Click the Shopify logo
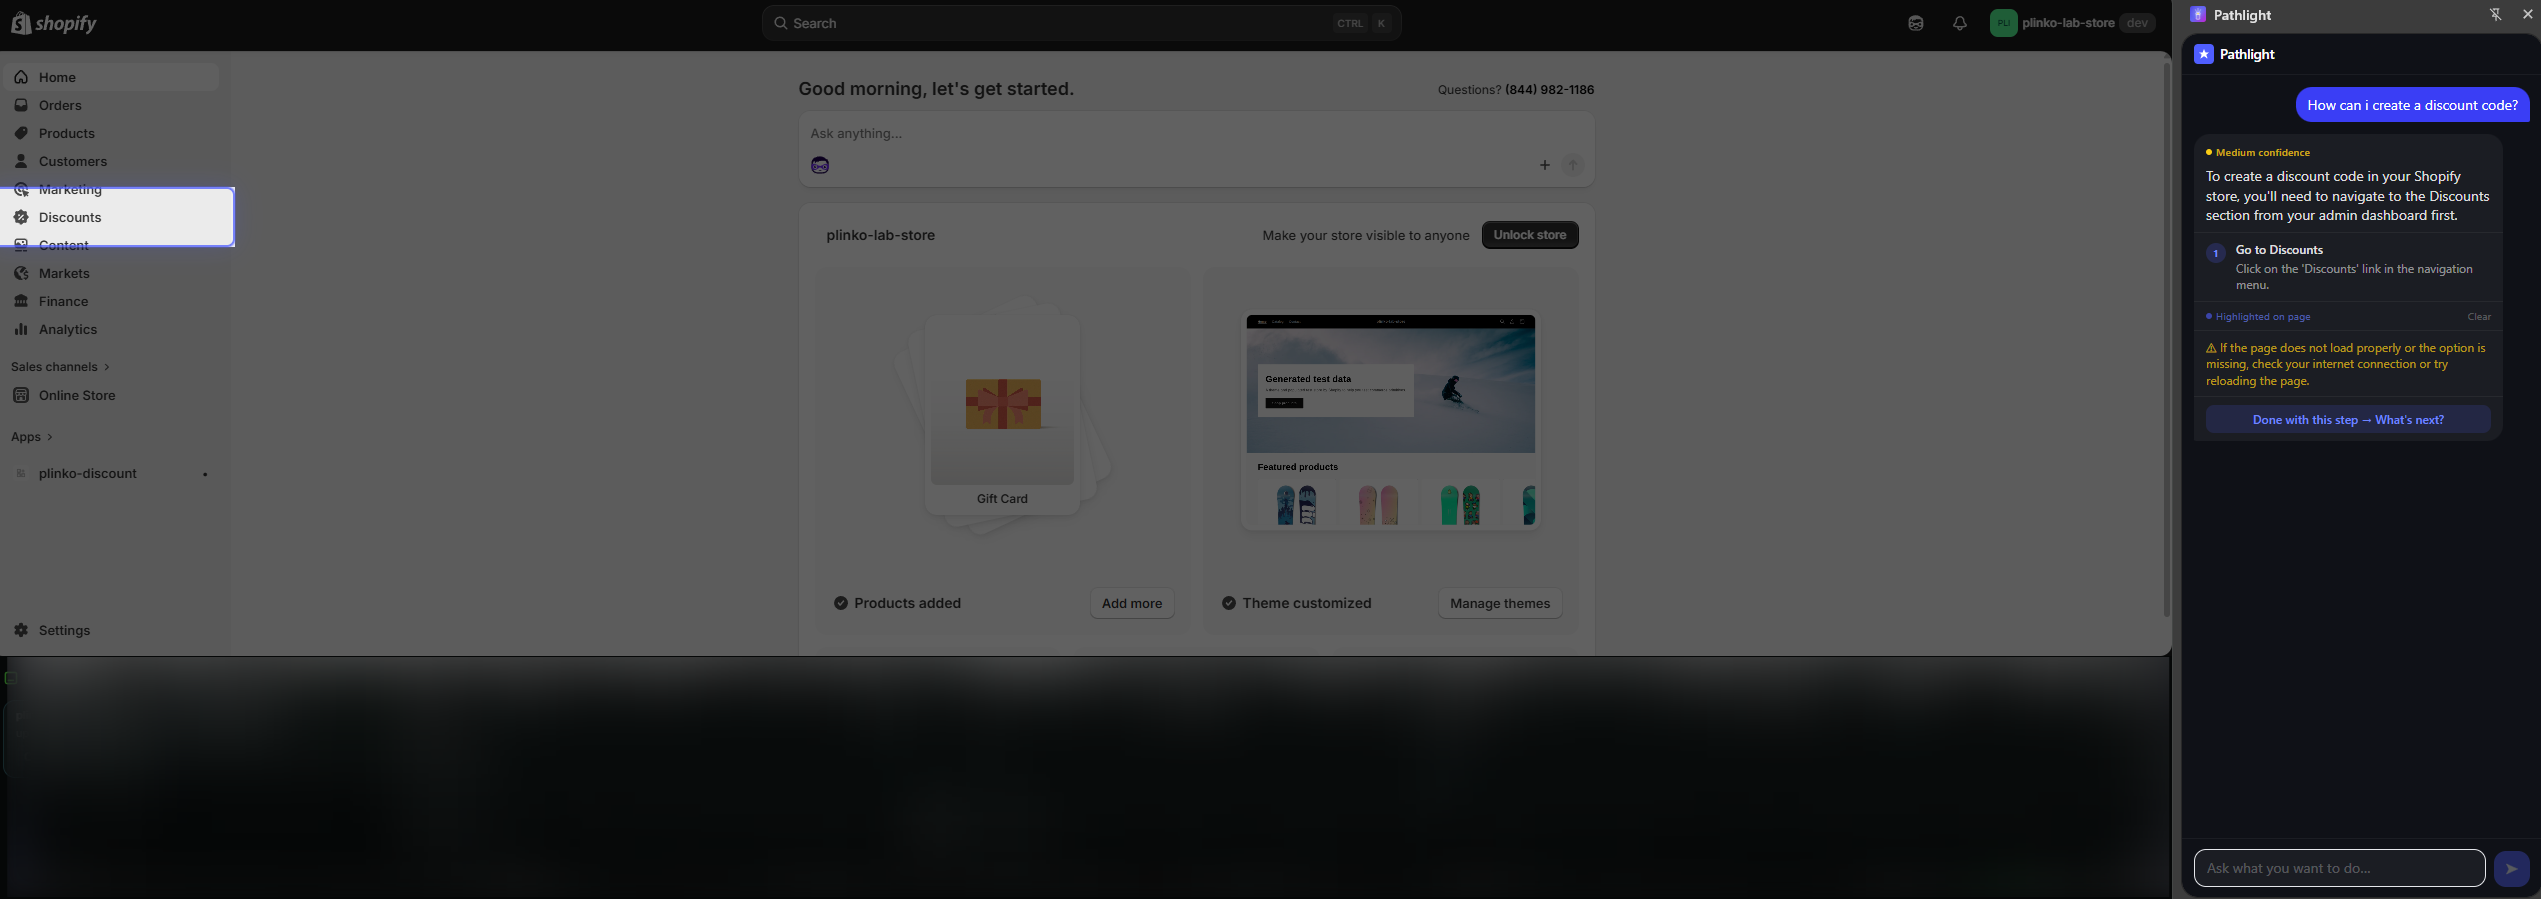The height and width of the screenshot is (899, 2541). tap(54, 23)
